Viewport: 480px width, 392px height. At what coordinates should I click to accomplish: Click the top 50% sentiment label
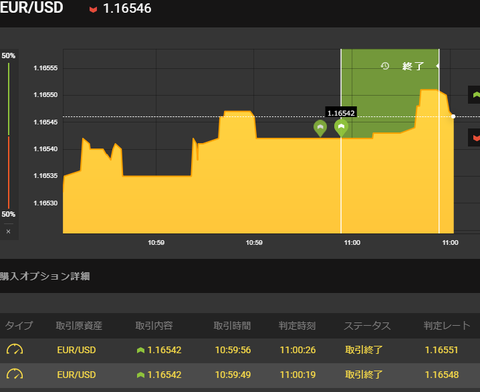pyautogui.click(x=8, y=56)
